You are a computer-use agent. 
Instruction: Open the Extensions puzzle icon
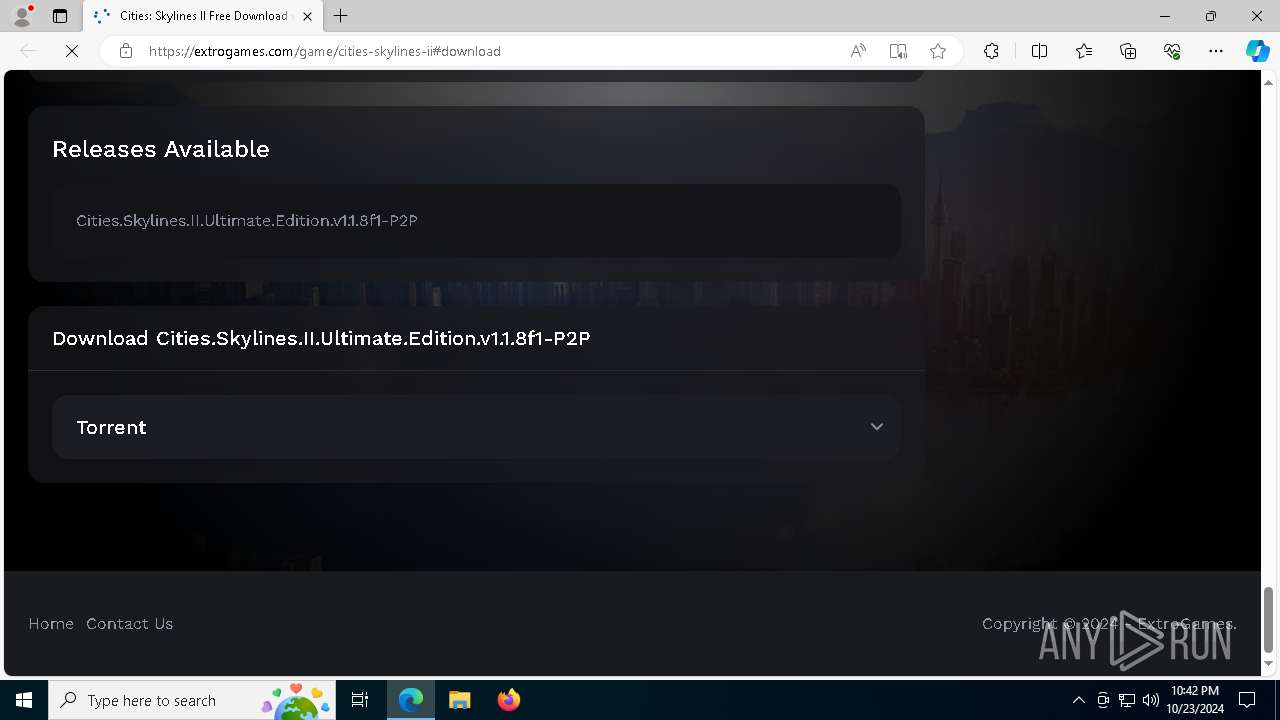[991, 51]
